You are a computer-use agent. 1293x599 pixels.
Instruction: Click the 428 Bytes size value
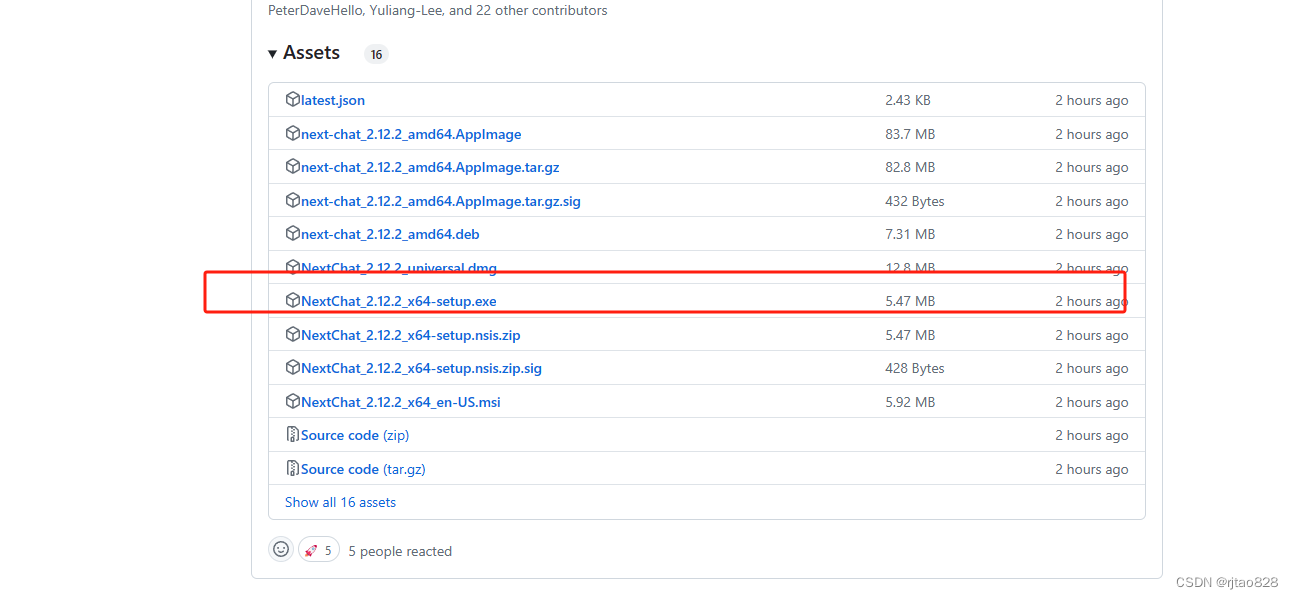point(915,368)
